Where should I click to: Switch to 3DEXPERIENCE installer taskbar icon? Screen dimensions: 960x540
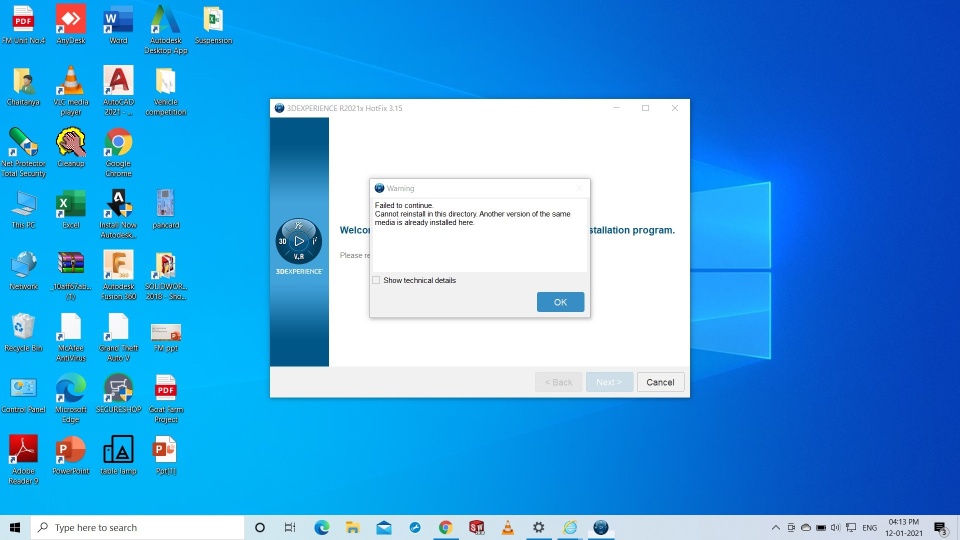click(601, 527)
